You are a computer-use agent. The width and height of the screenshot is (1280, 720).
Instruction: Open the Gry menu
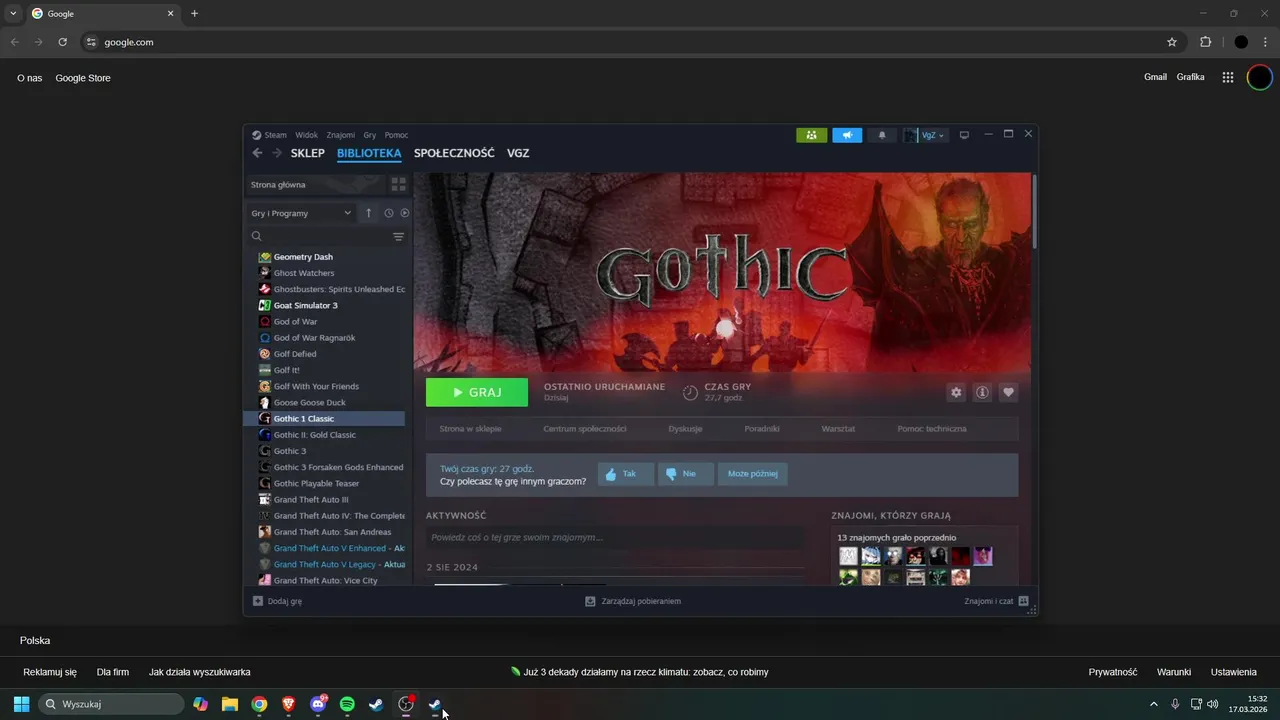[370, 135]
